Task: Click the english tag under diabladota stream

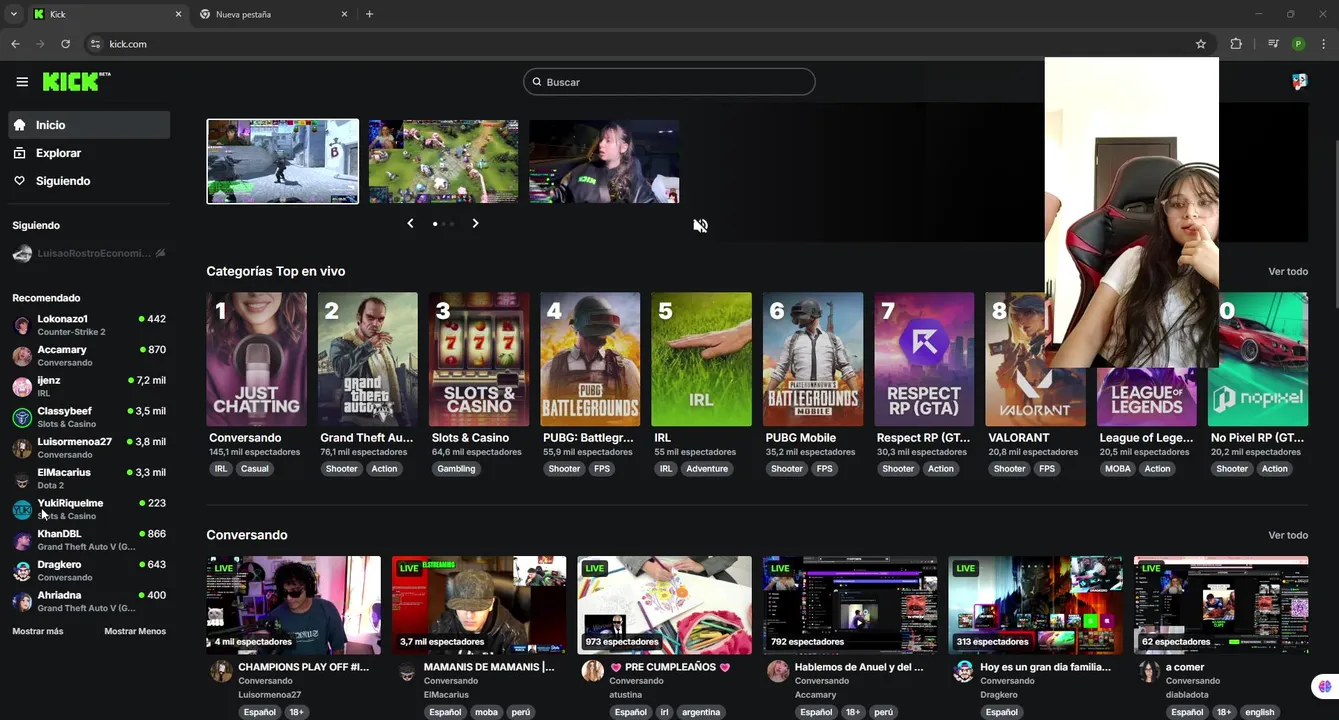Action: point(1259,712)
